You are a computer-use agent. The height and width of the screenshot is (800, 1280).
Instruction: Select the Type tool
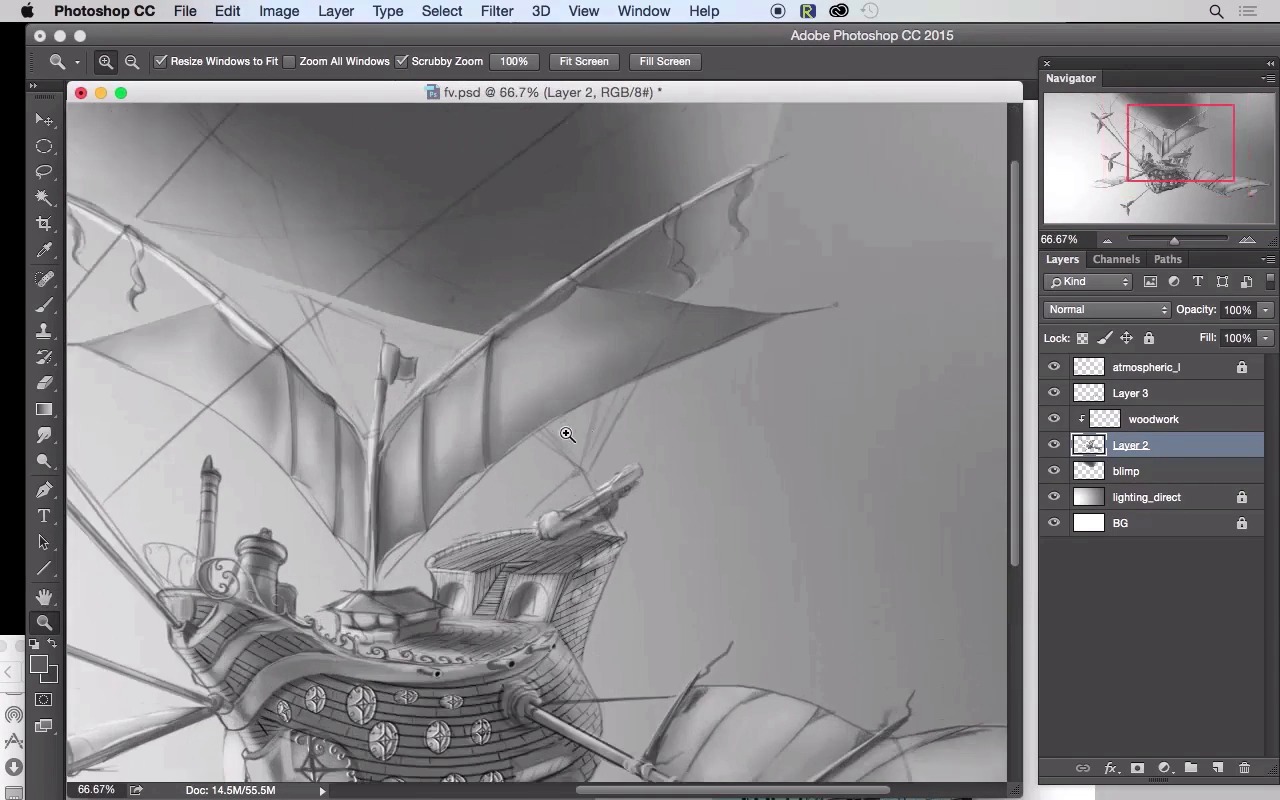tap(44, 516)
